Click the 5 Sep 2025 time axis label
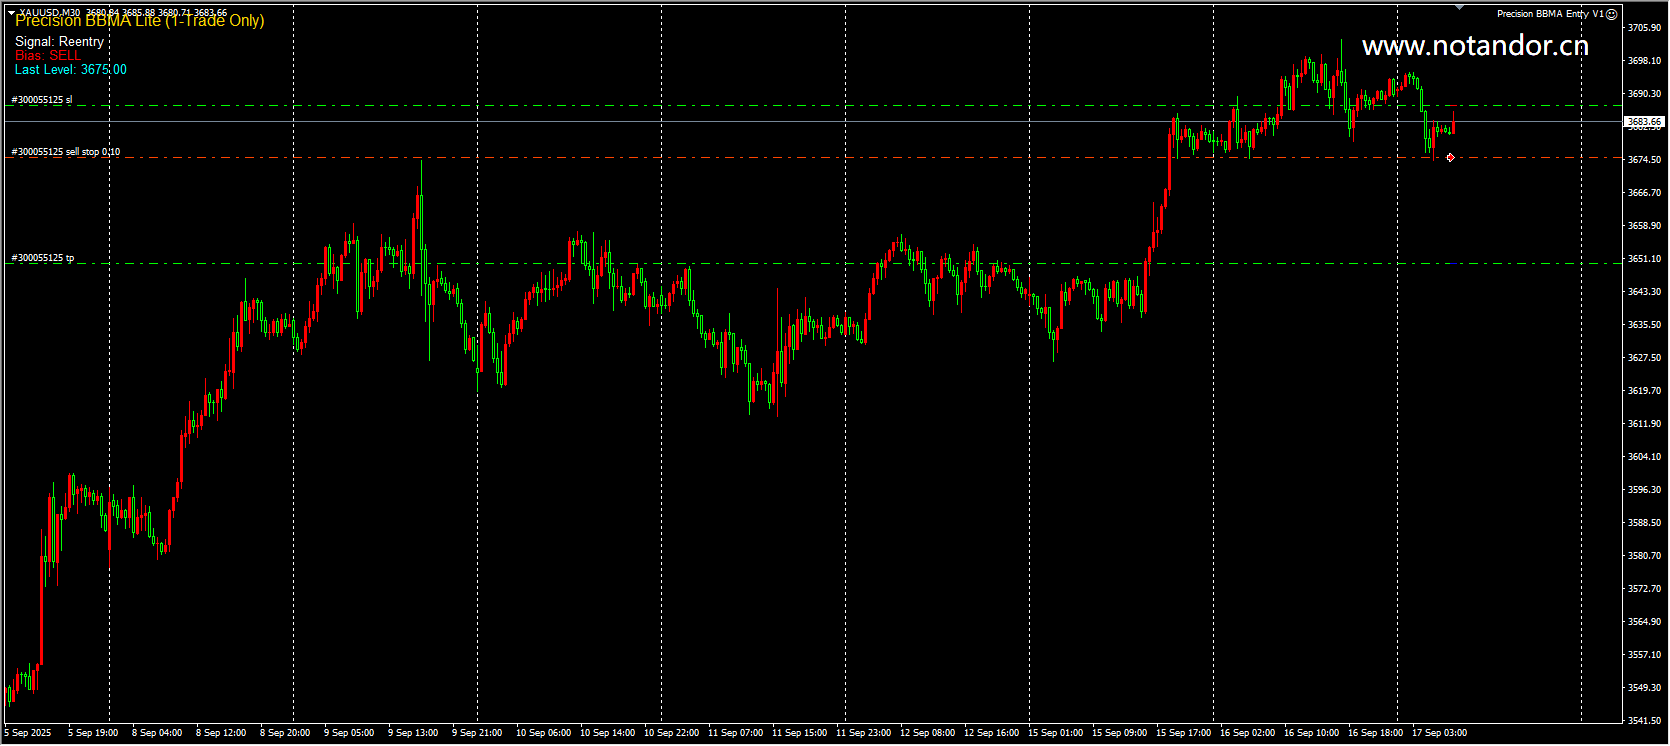Screen dimensions: 1670x746 coord(28,733)
